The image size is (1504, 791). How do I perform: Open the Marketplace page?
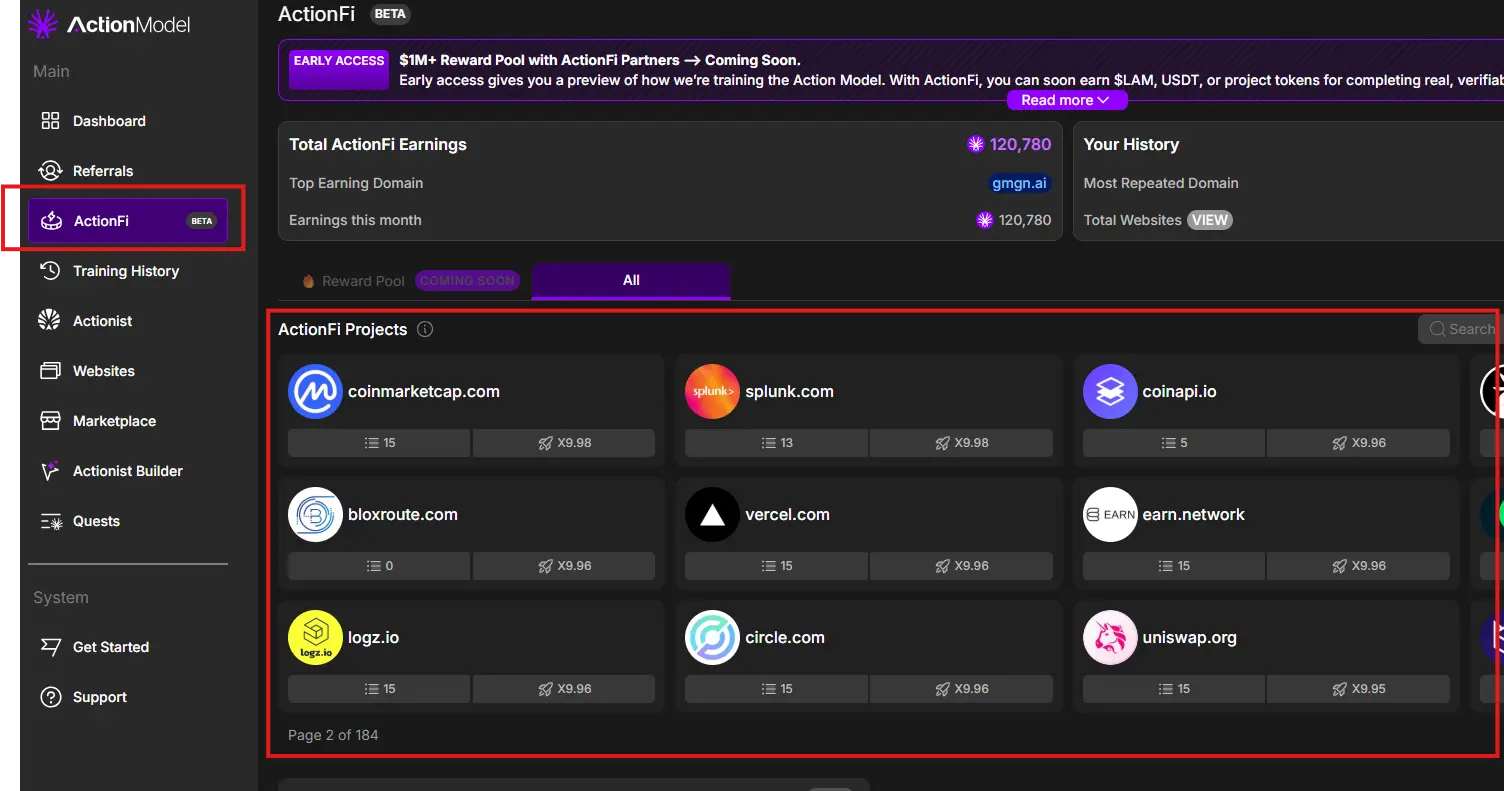pos(128,421)
